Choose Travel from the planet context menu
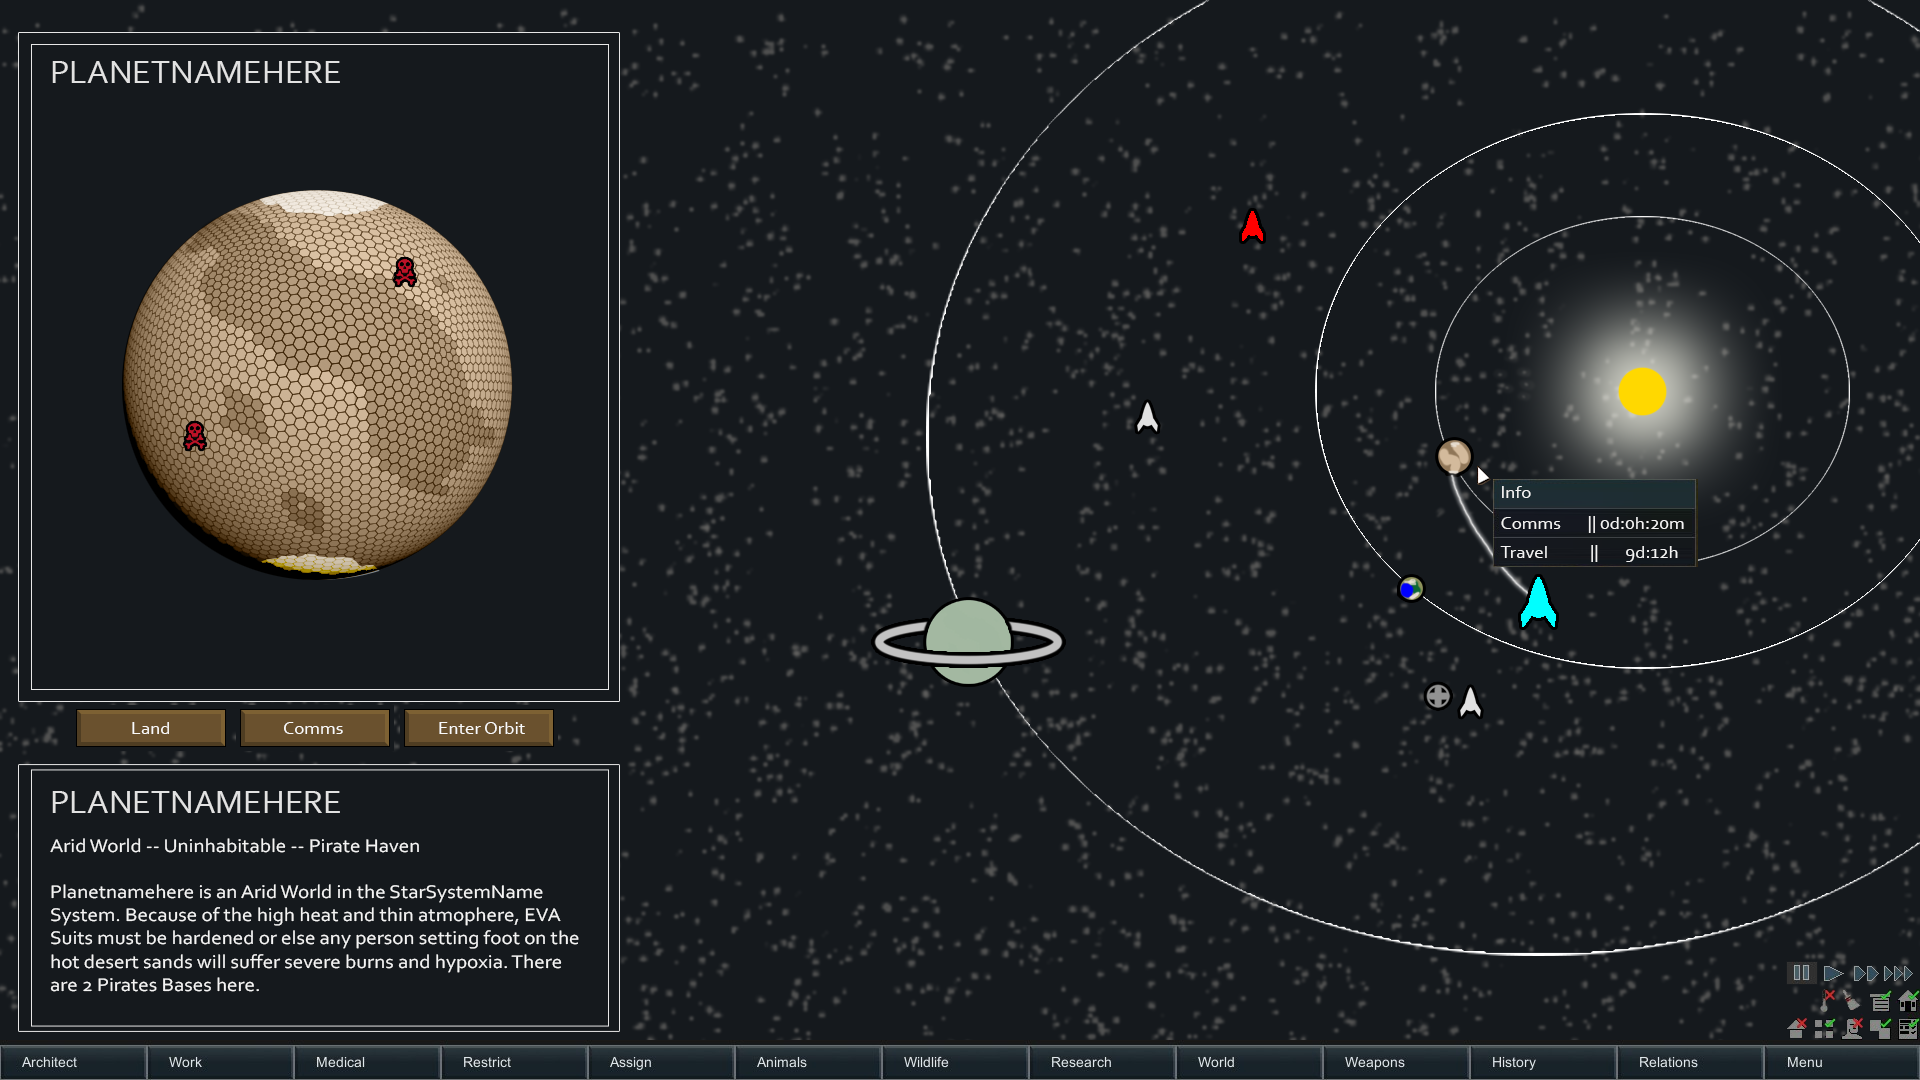The image size is (1920, 1080). click(1594, 552)
